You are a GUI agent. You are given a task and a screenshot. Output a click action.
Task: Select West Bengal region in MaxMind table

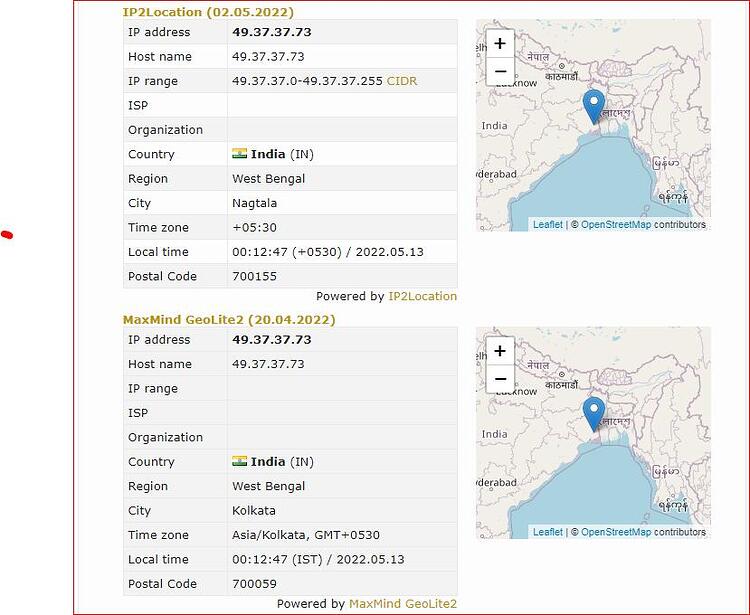click(x=268, y=486)
